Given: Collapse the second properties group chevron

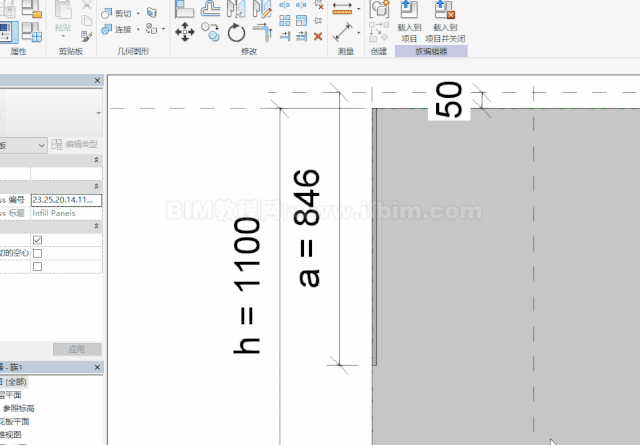Looking at the screenshot, I should point(96,186).
